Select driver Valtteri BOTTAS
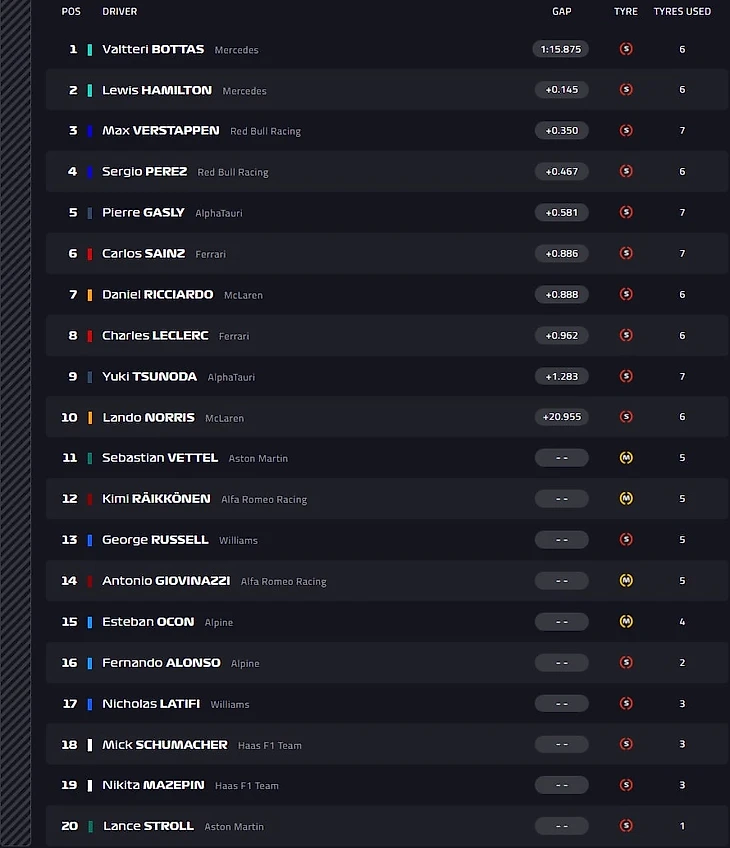The width and height of the screenshot is (730, 848). tap(153, 49)
